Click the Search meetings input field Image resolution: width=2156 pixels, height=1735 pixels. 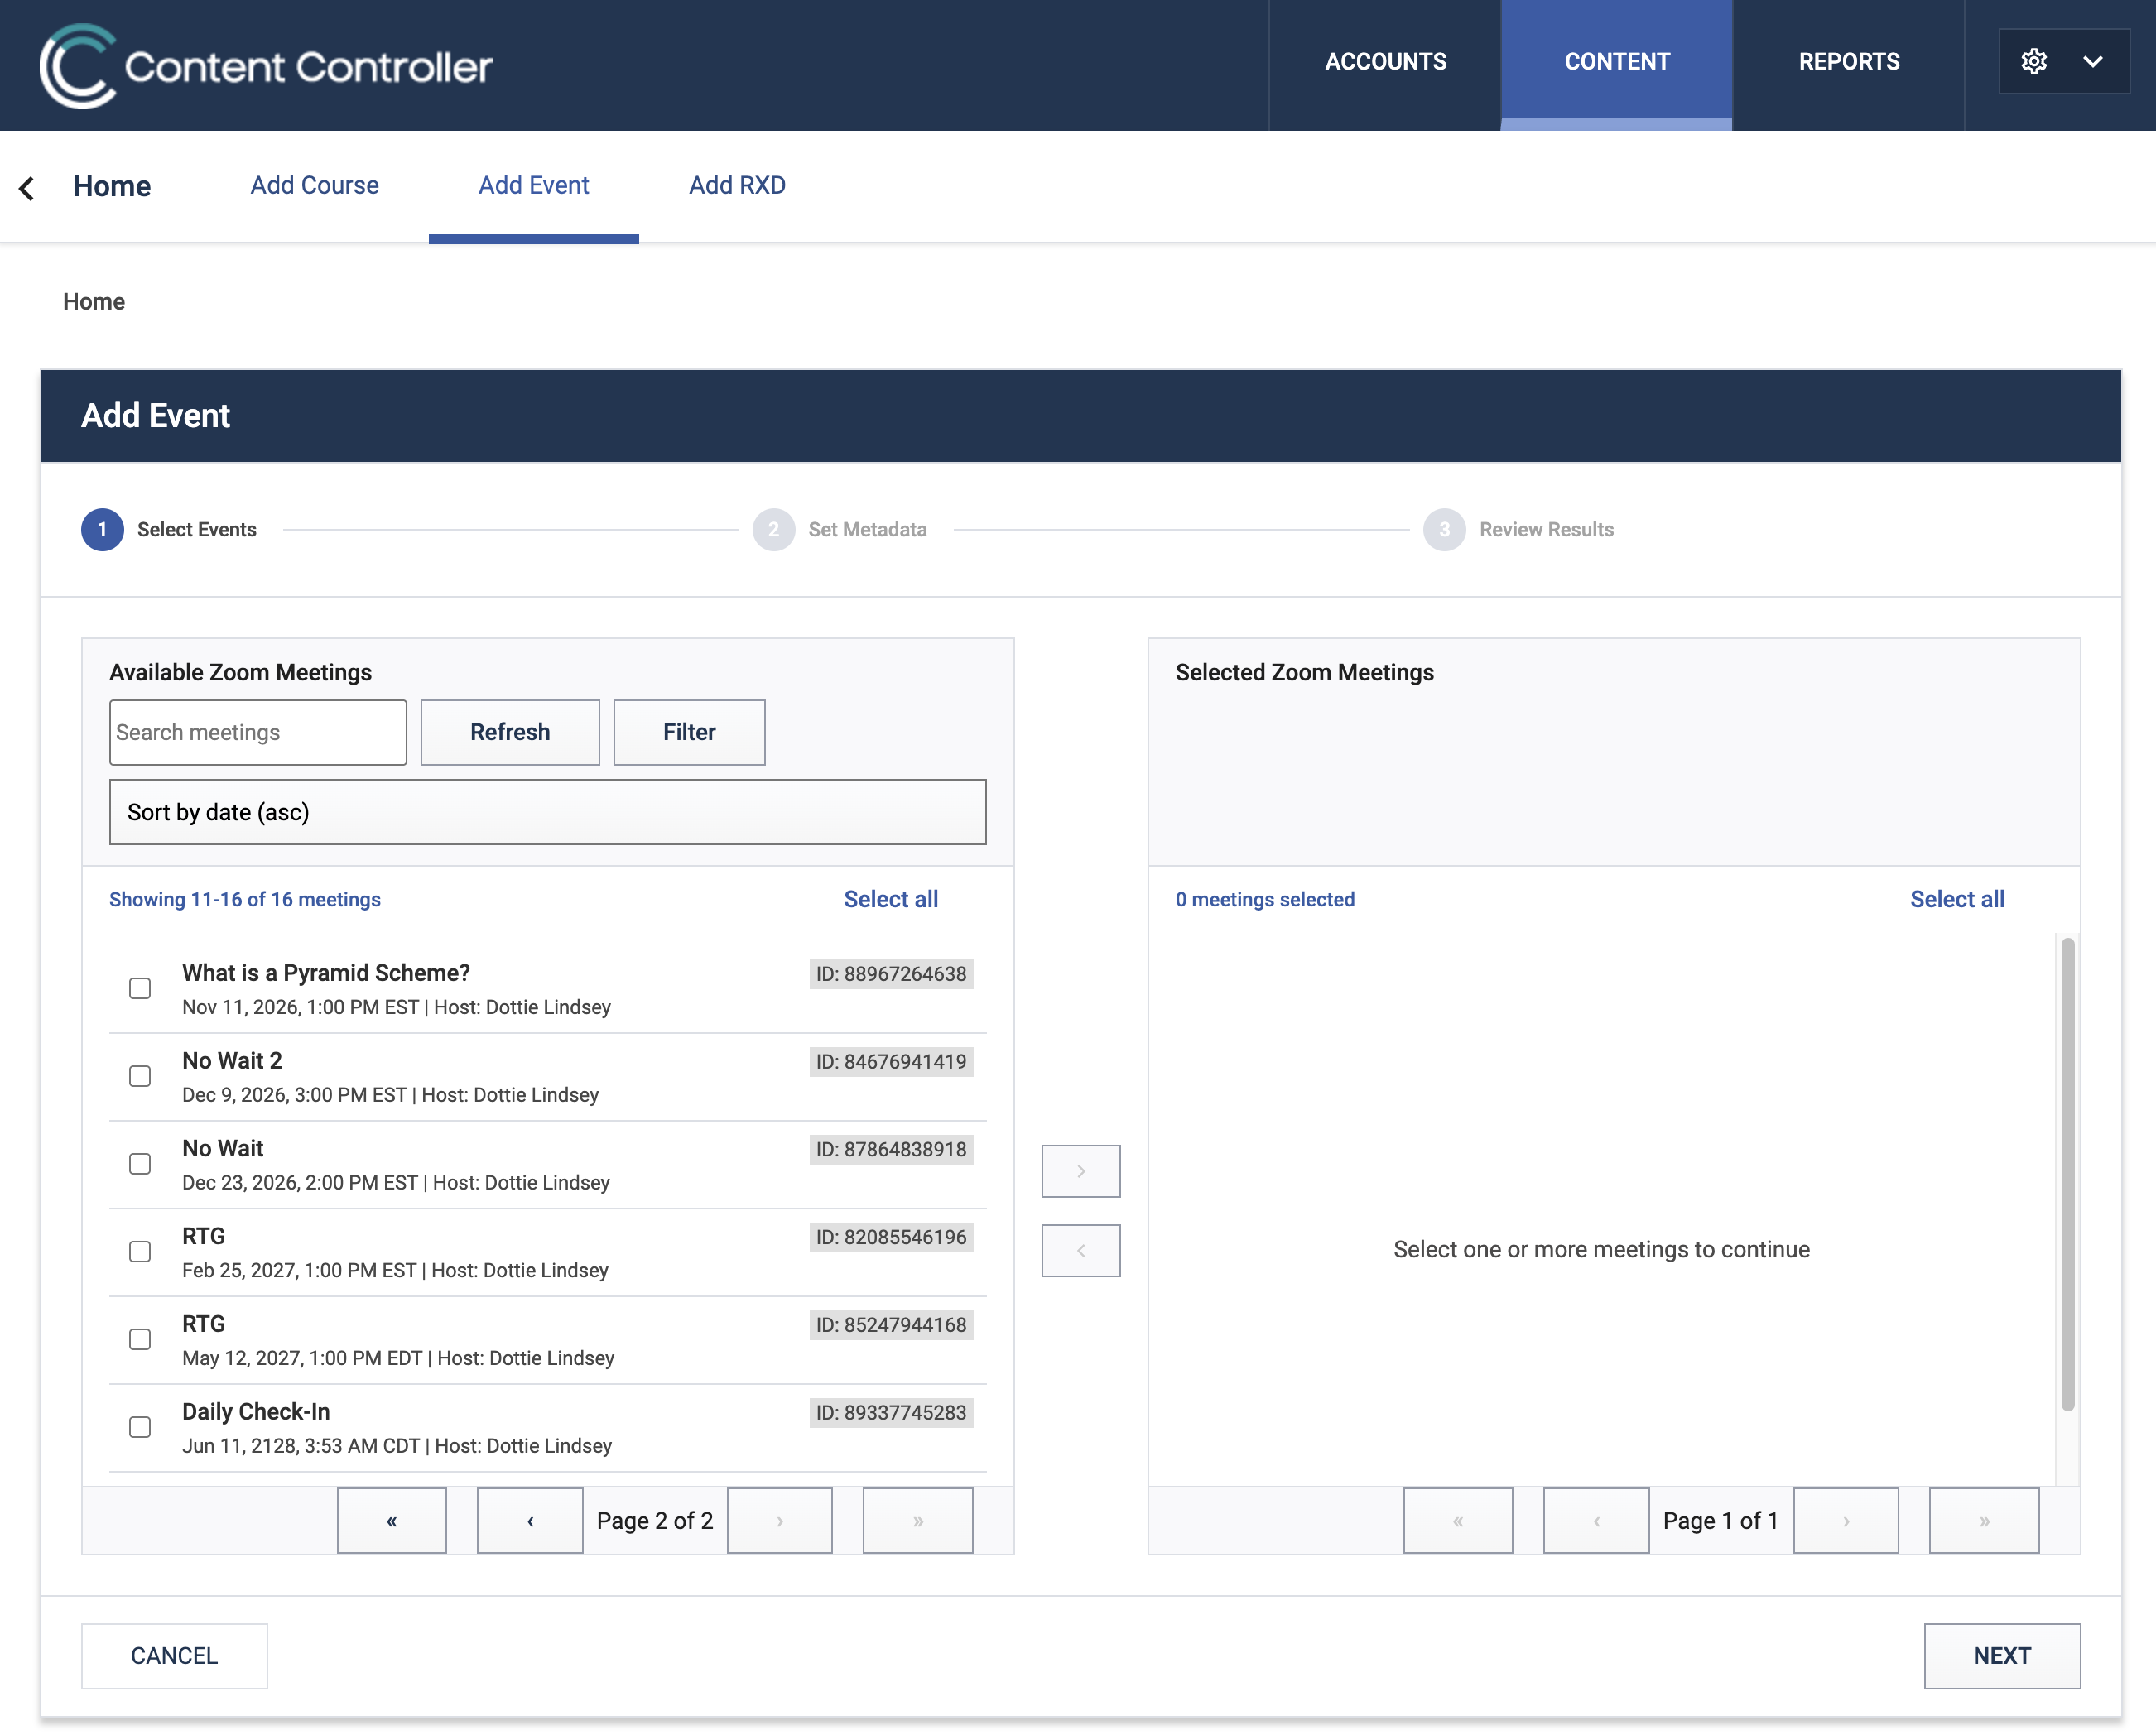click(258, 732)
